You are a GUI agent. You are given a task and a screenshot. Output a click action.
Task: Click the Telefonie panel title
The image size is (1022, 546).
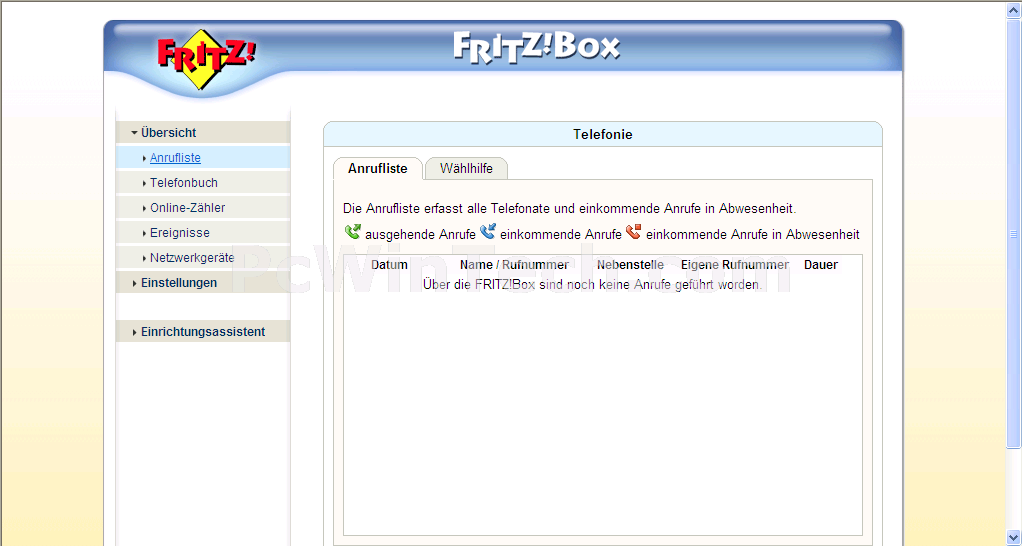(x=603, y=134)
